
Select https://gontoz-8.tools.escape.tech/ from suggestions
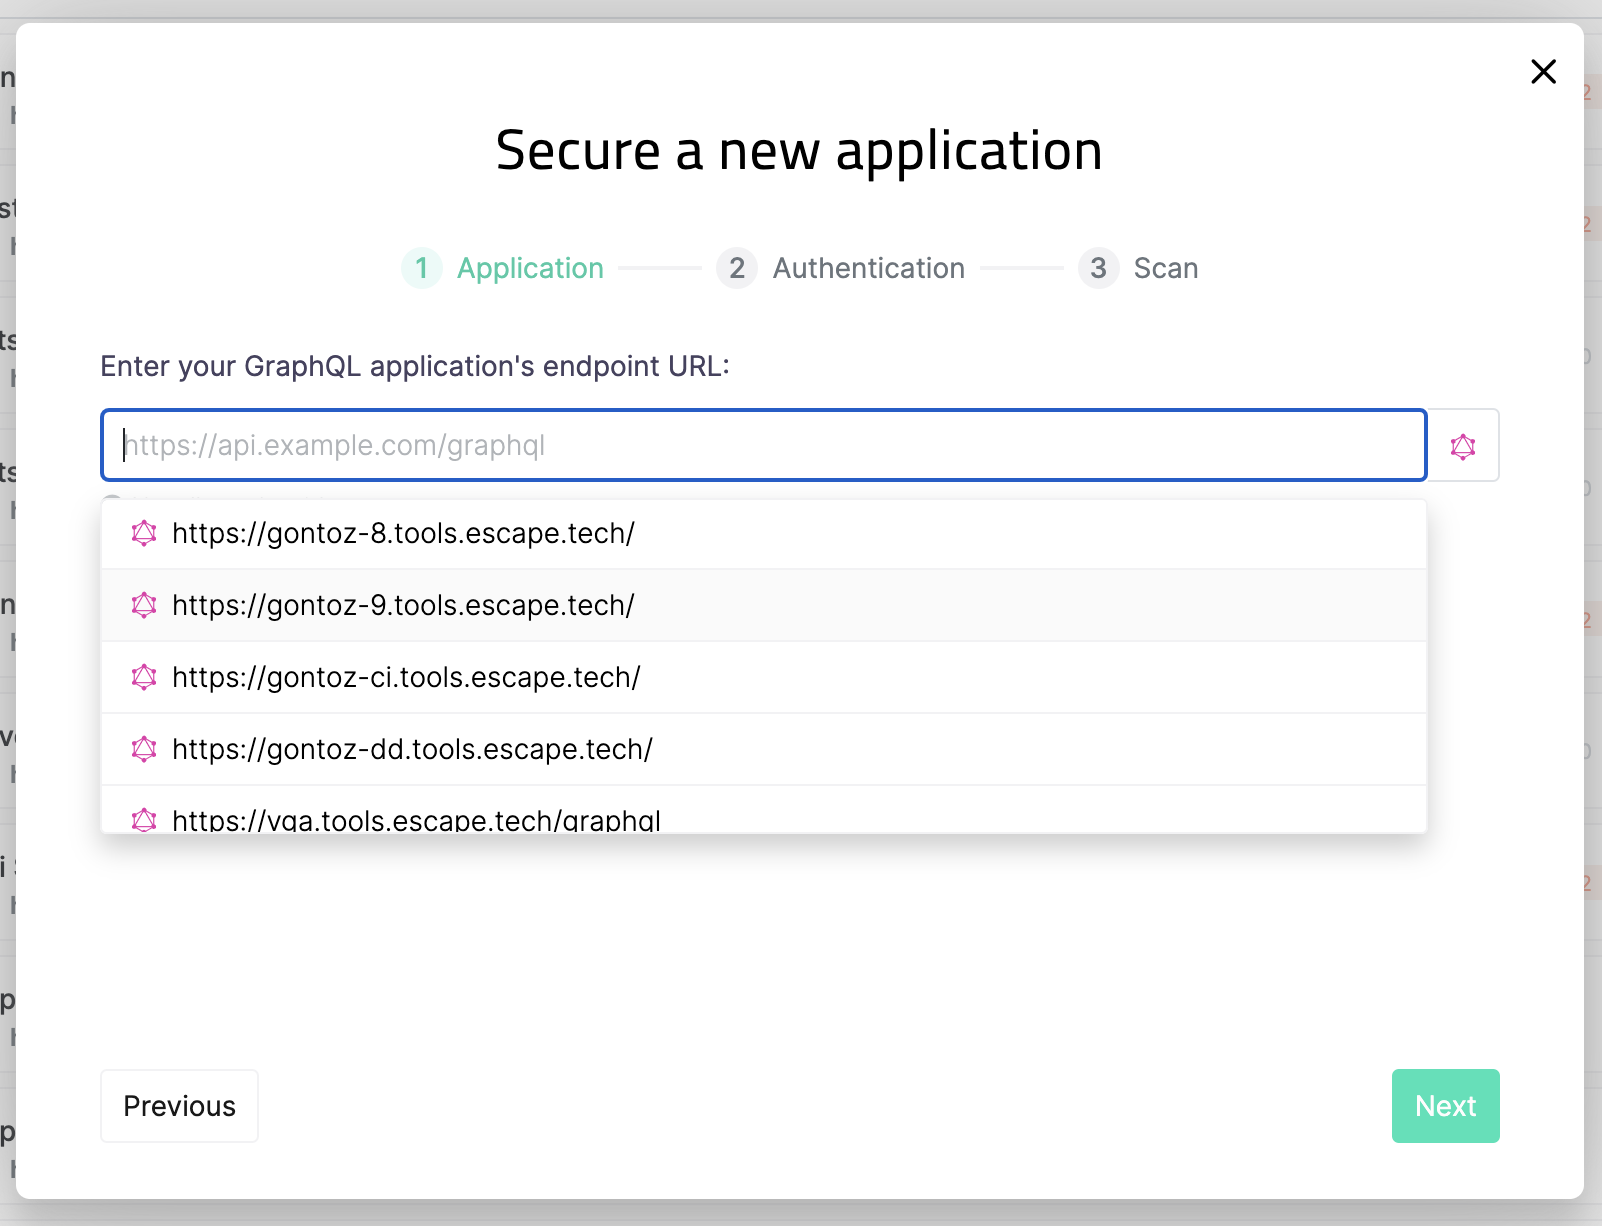[x=404, y=533]
